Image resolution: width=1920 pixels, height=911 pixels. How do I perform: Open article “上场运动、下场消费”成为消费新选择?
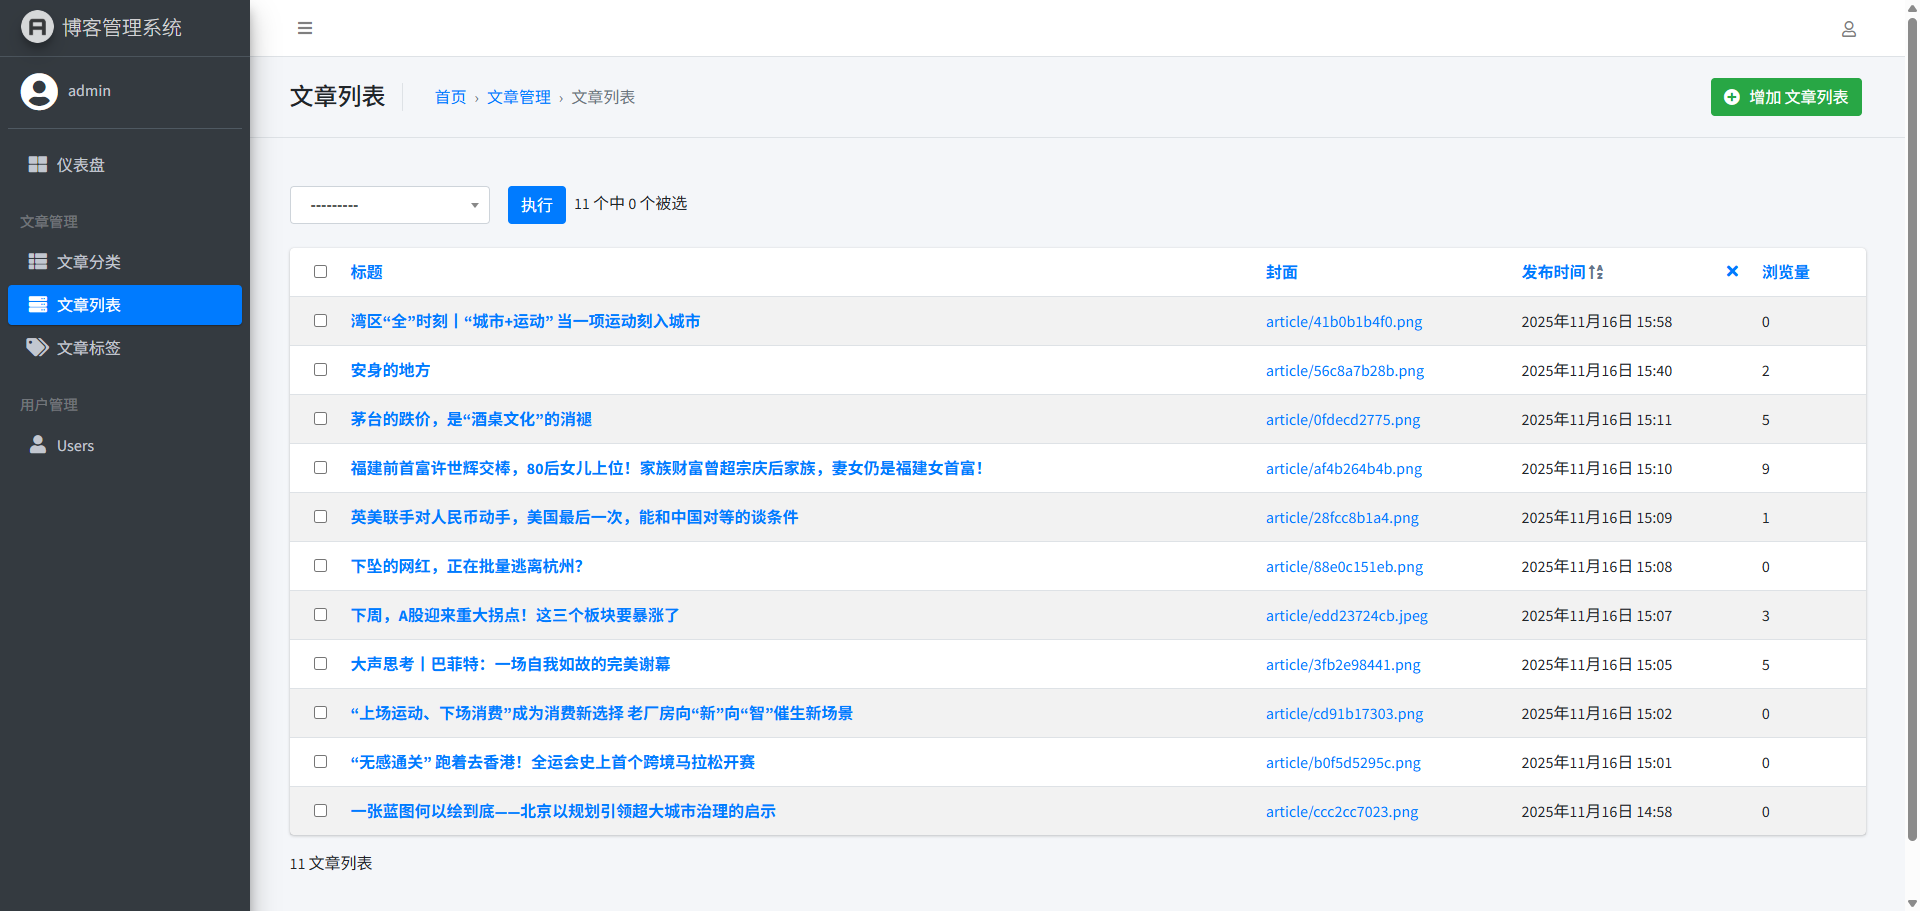click(x=602, y=713)
